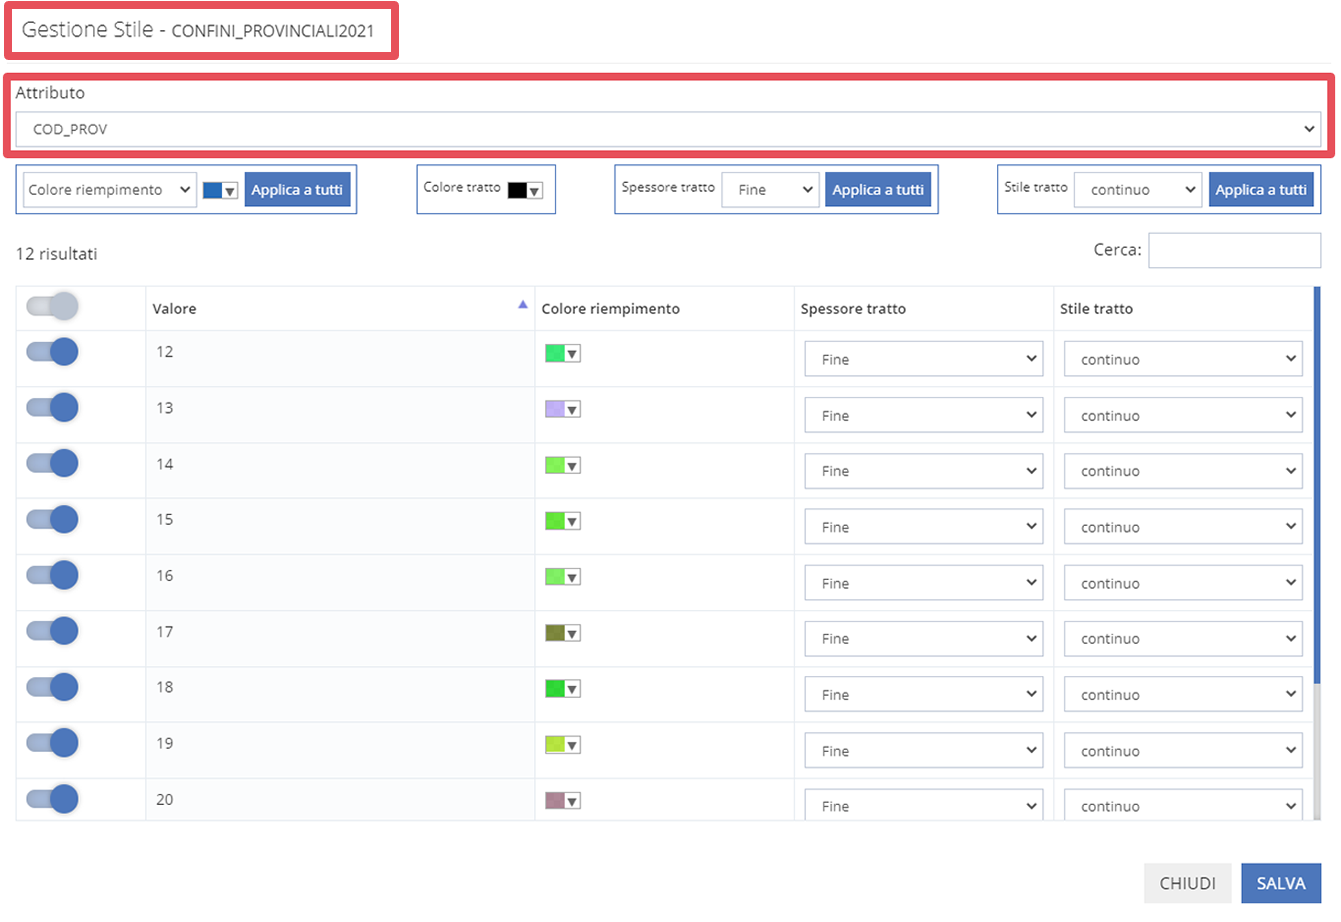
Task: Disable the toggle for value 14
Action: click(53, 464)
